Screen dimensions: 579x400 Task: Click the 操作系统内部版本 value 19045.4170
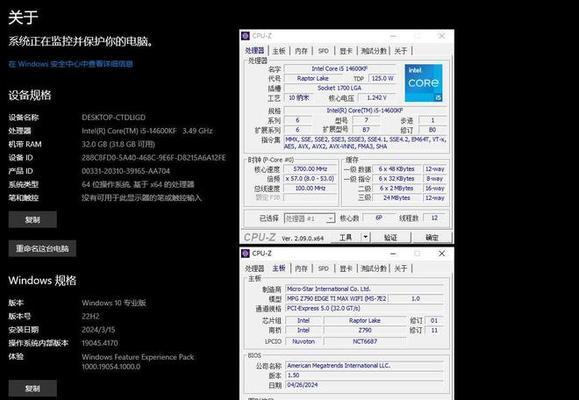(x=100, y=343)
